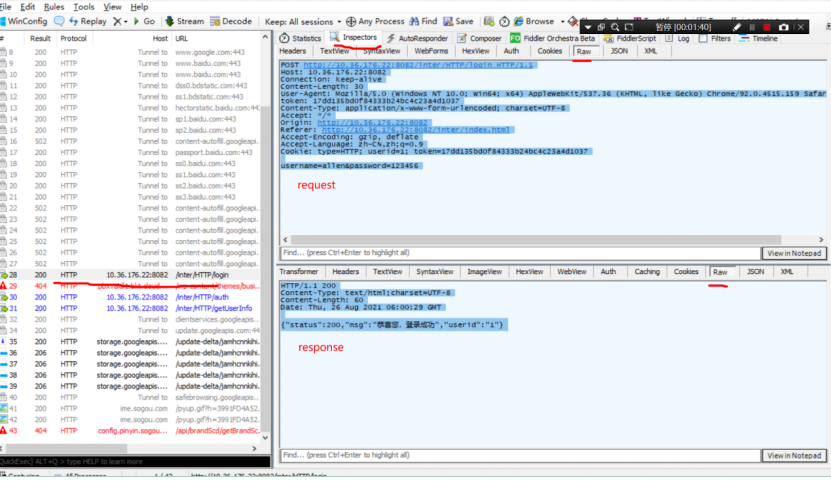
Task: Select request Headers inspector tab
Action: [x=293, y=51]
